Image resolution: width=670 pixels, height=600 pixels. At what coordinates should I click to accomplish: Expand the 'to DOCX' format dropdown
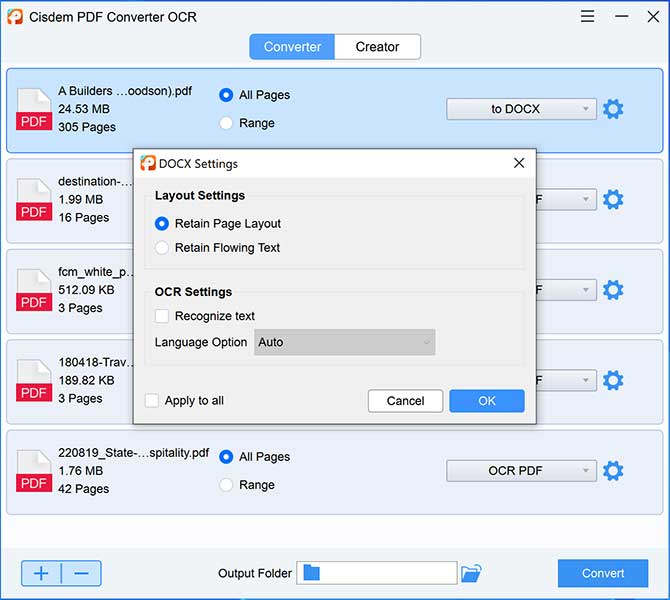[x=521, y=109]
